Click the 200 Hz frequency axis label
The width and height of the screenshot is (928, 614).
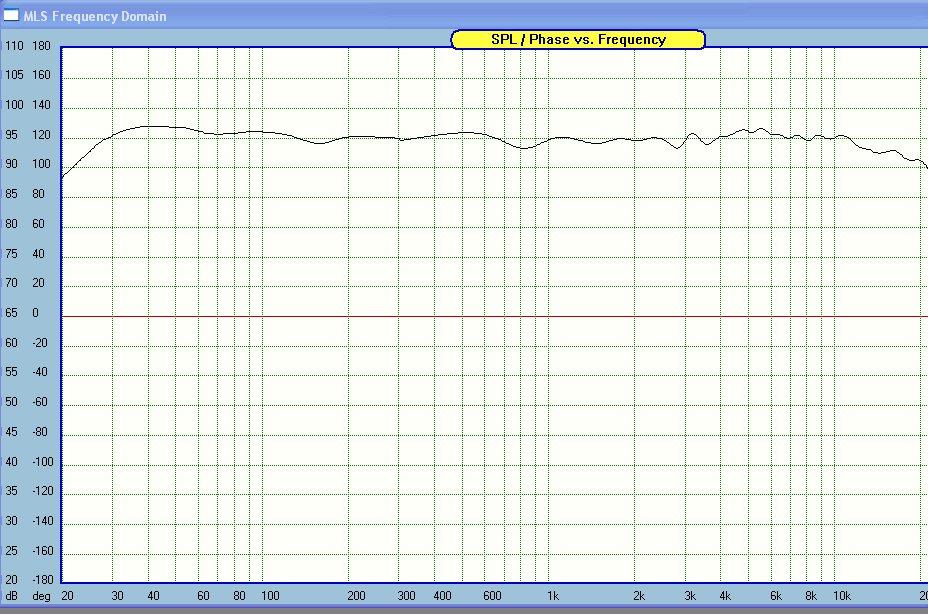pyautogui.click(x=356, y=596)
